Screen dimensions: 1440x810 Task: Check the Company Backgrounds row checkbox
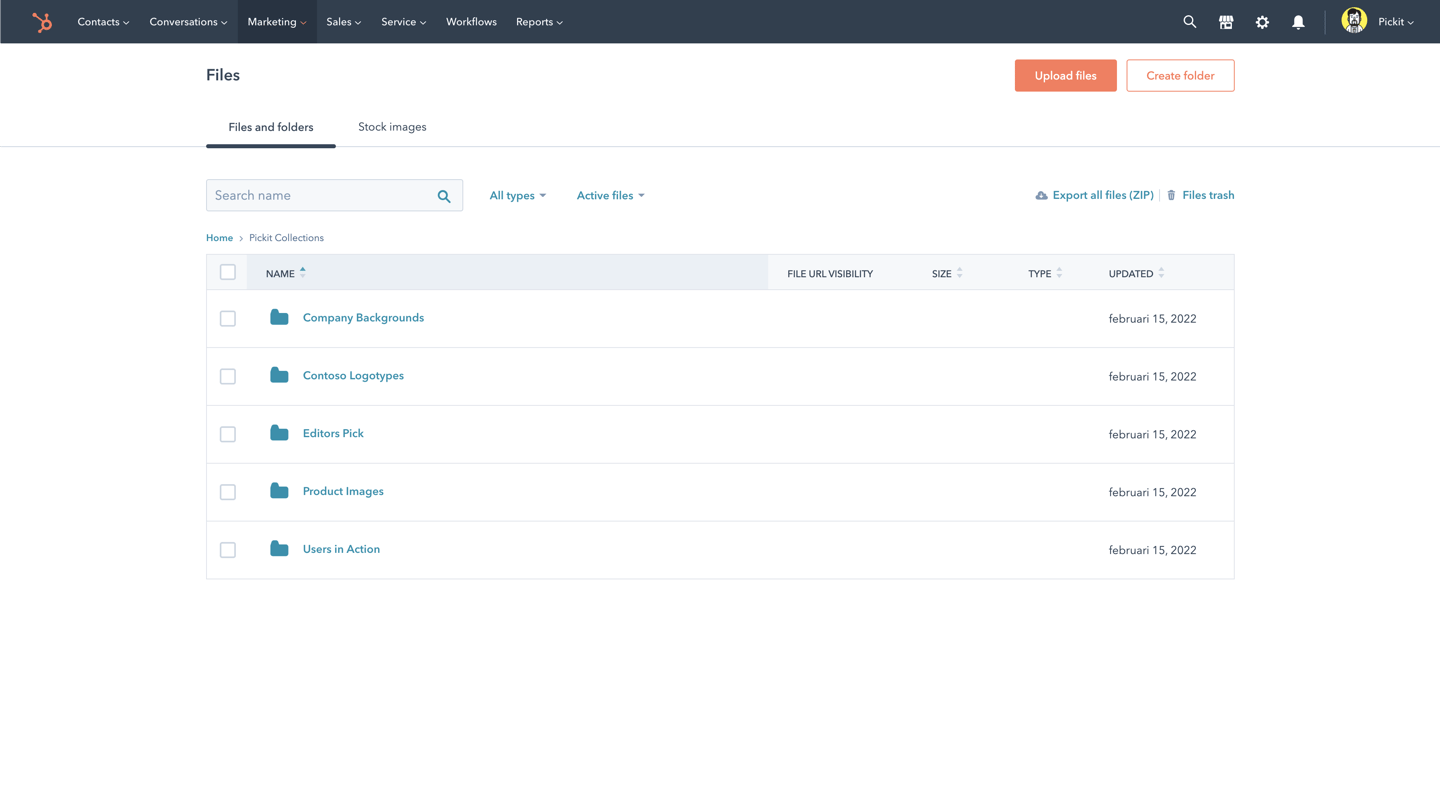pos(228,319)
